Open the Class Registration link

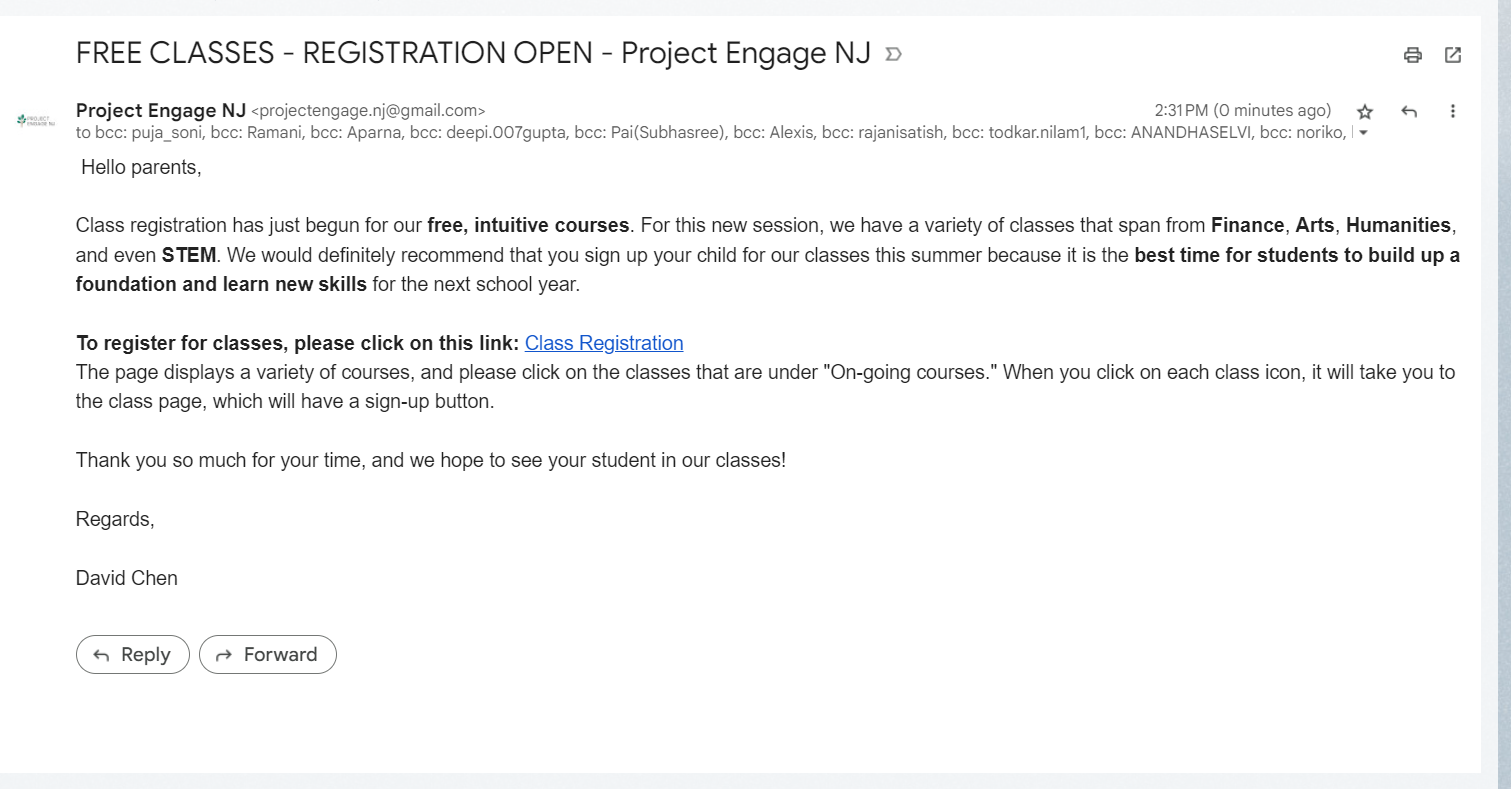pyautogui.click(x=604, y=343)
